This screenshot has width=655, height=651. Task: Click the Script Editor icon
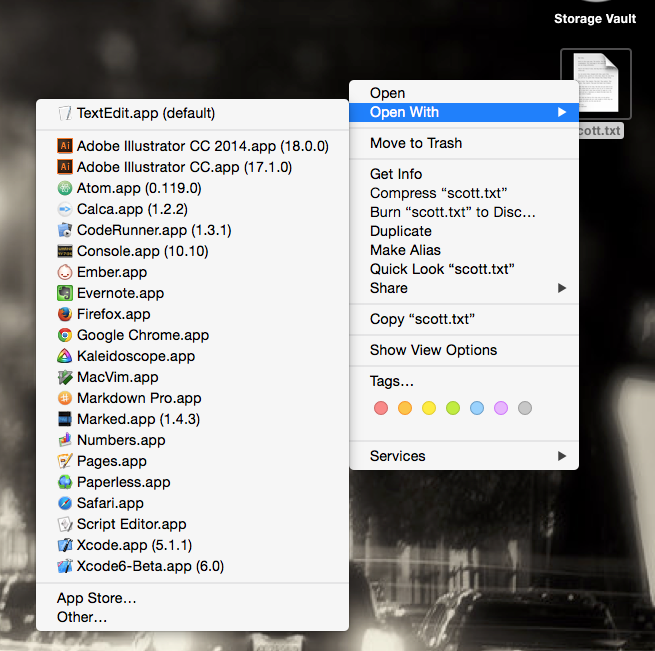tap(65, 524)
